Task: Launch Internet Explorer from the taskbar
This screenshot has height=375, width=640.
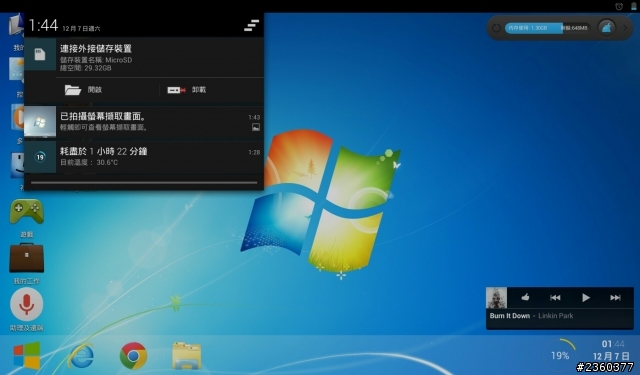Action: click(81, 356)
